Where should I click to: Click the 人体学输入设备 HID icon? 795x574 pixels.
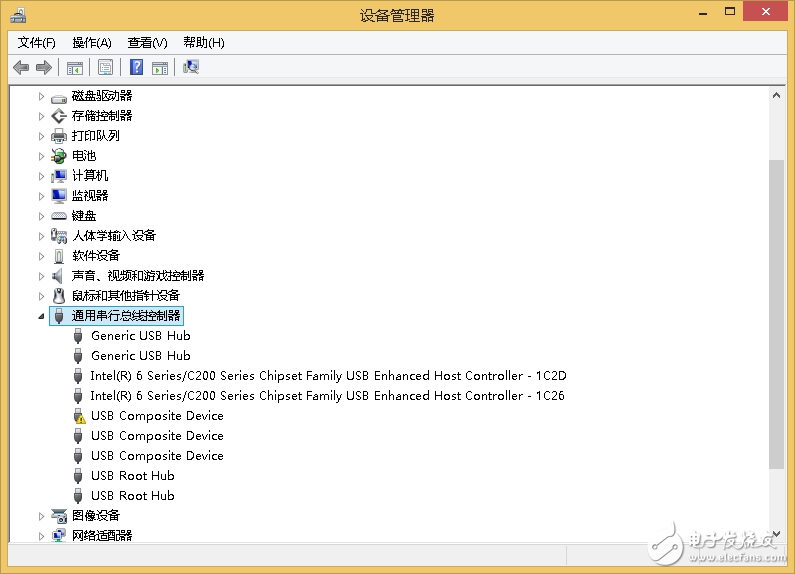point(59,236)
